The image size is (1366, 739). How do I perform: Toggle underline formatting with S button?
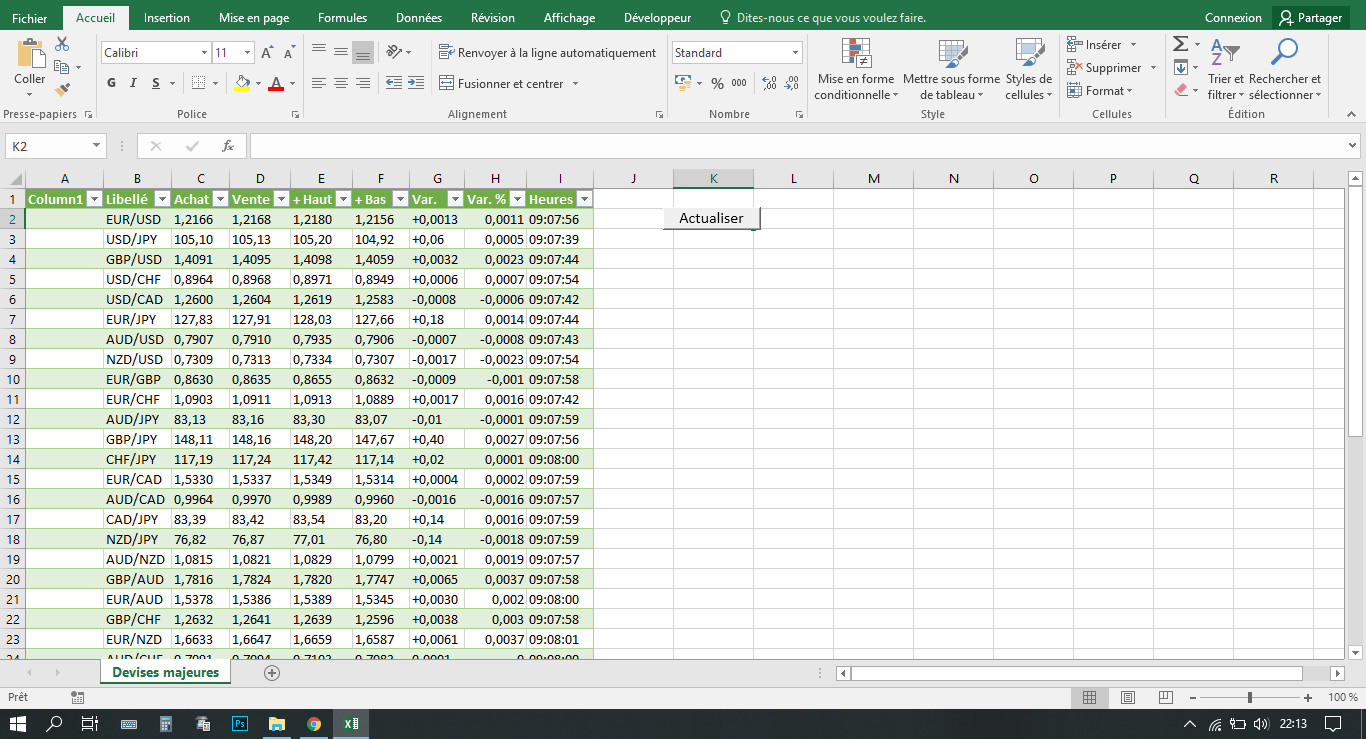(157, 83)
